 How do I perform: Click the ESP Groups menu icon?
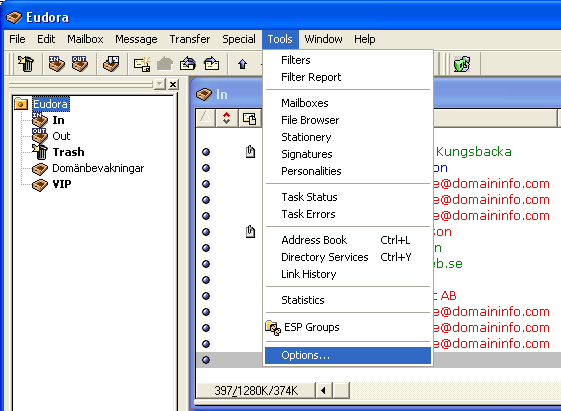coord(273,328)
